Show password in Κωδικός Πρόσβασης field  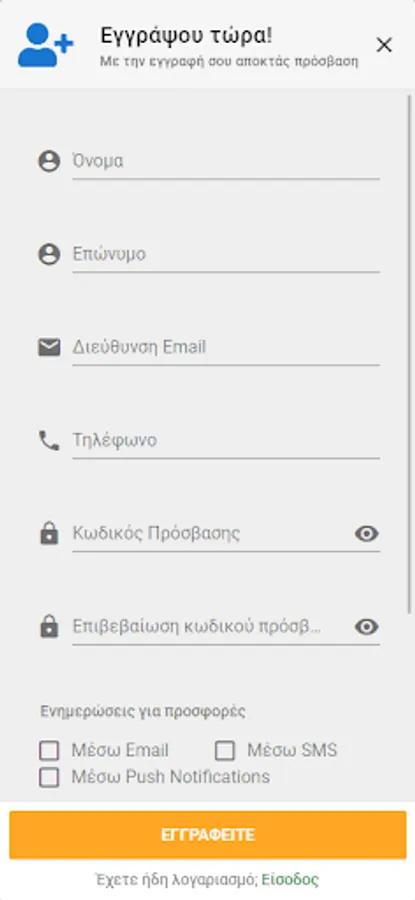(366, 534)
